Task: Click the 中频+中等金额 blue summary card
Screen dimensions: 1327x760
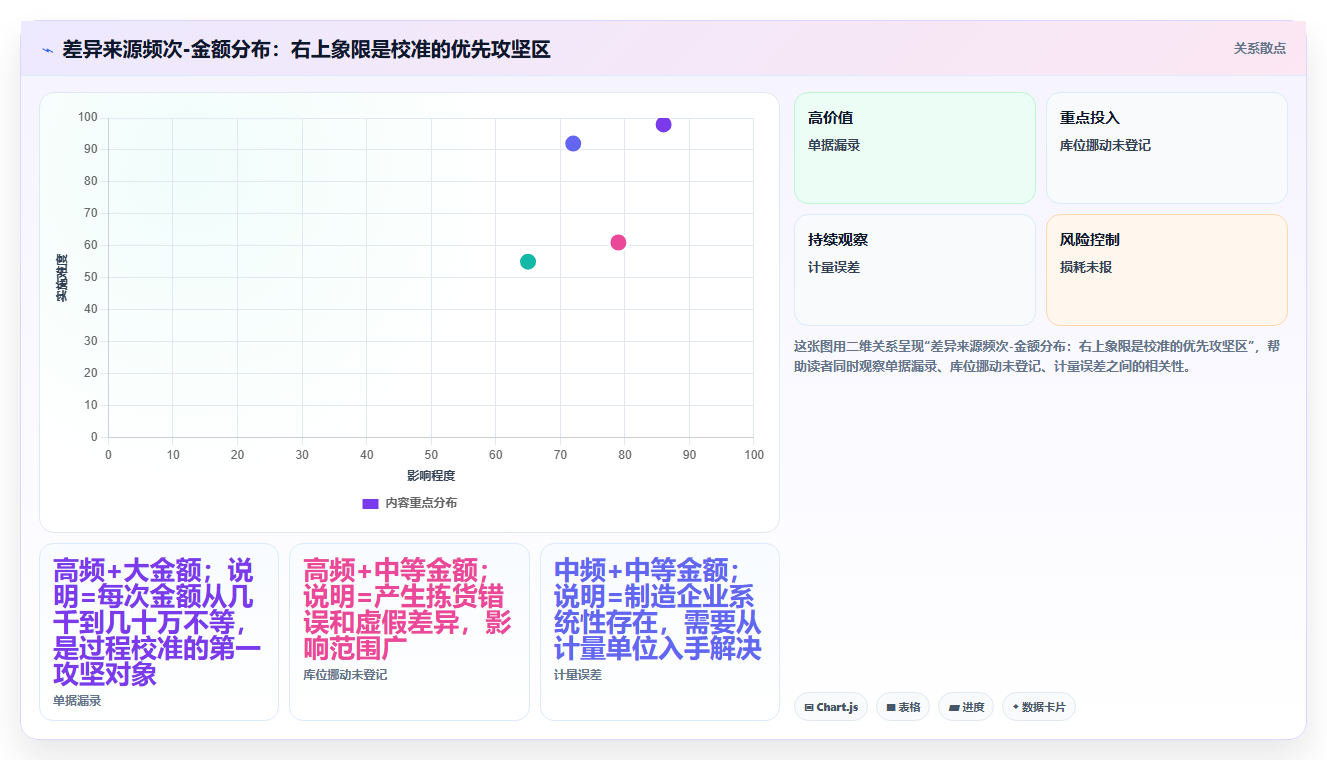Action: pyautogui.click(x=660, y=632)
